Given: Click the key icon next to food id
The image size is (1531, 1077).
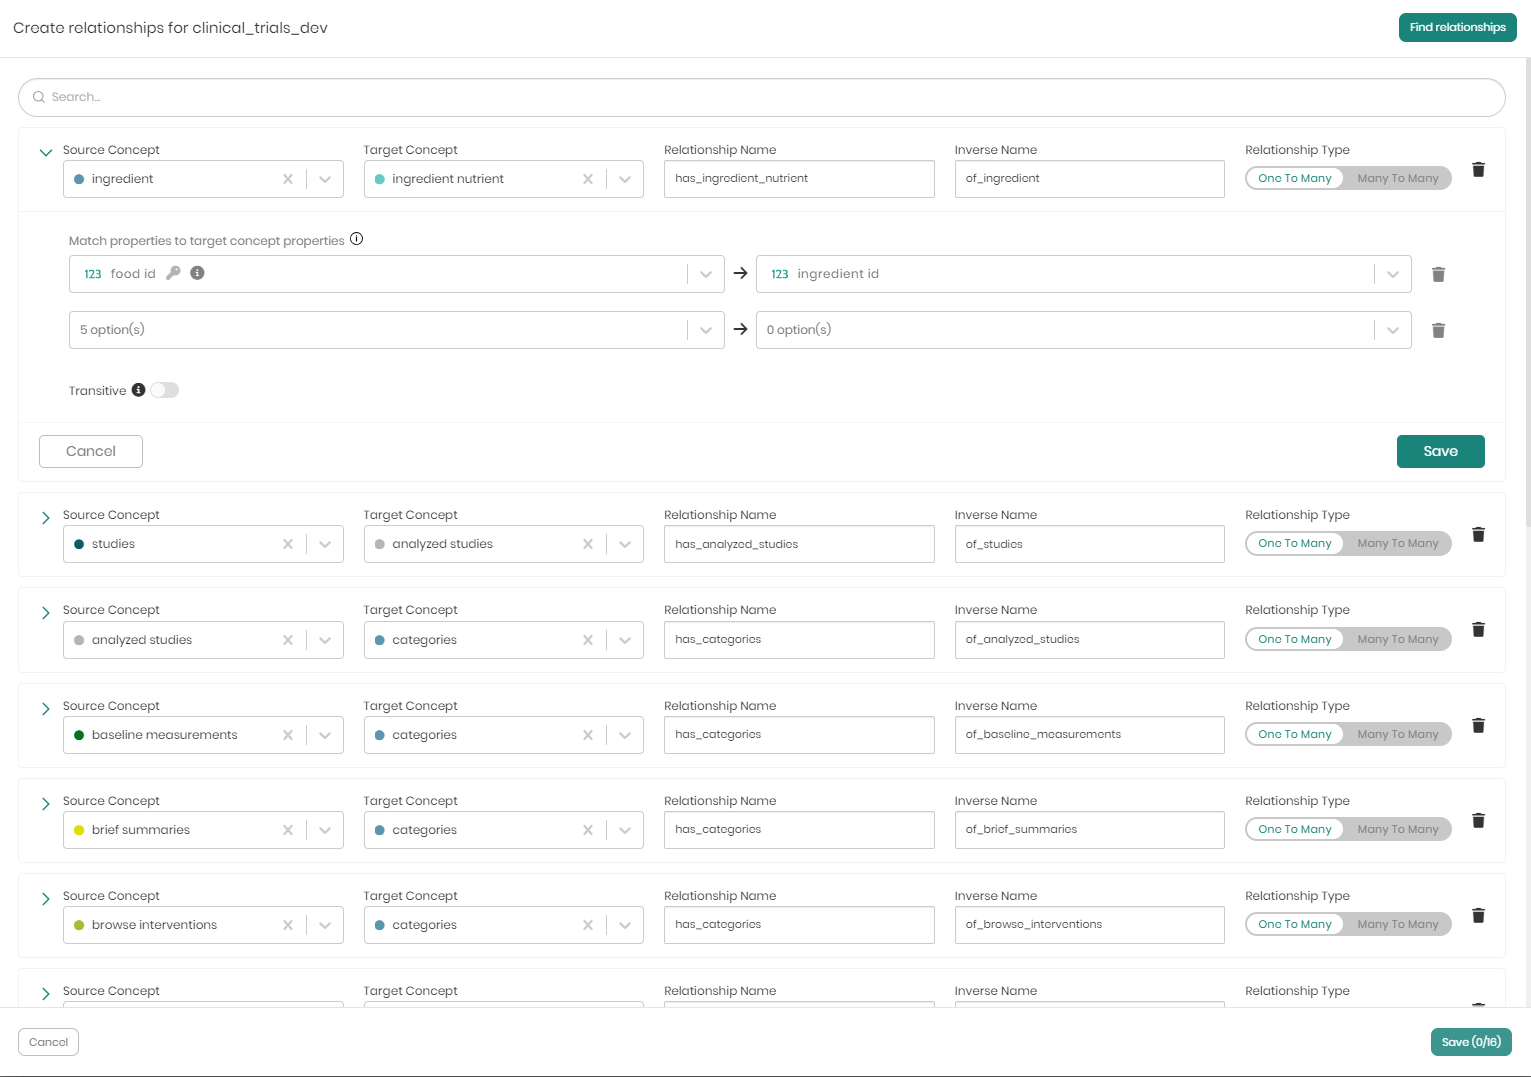Looking at the screenshot, I should [x=173, y=273].
